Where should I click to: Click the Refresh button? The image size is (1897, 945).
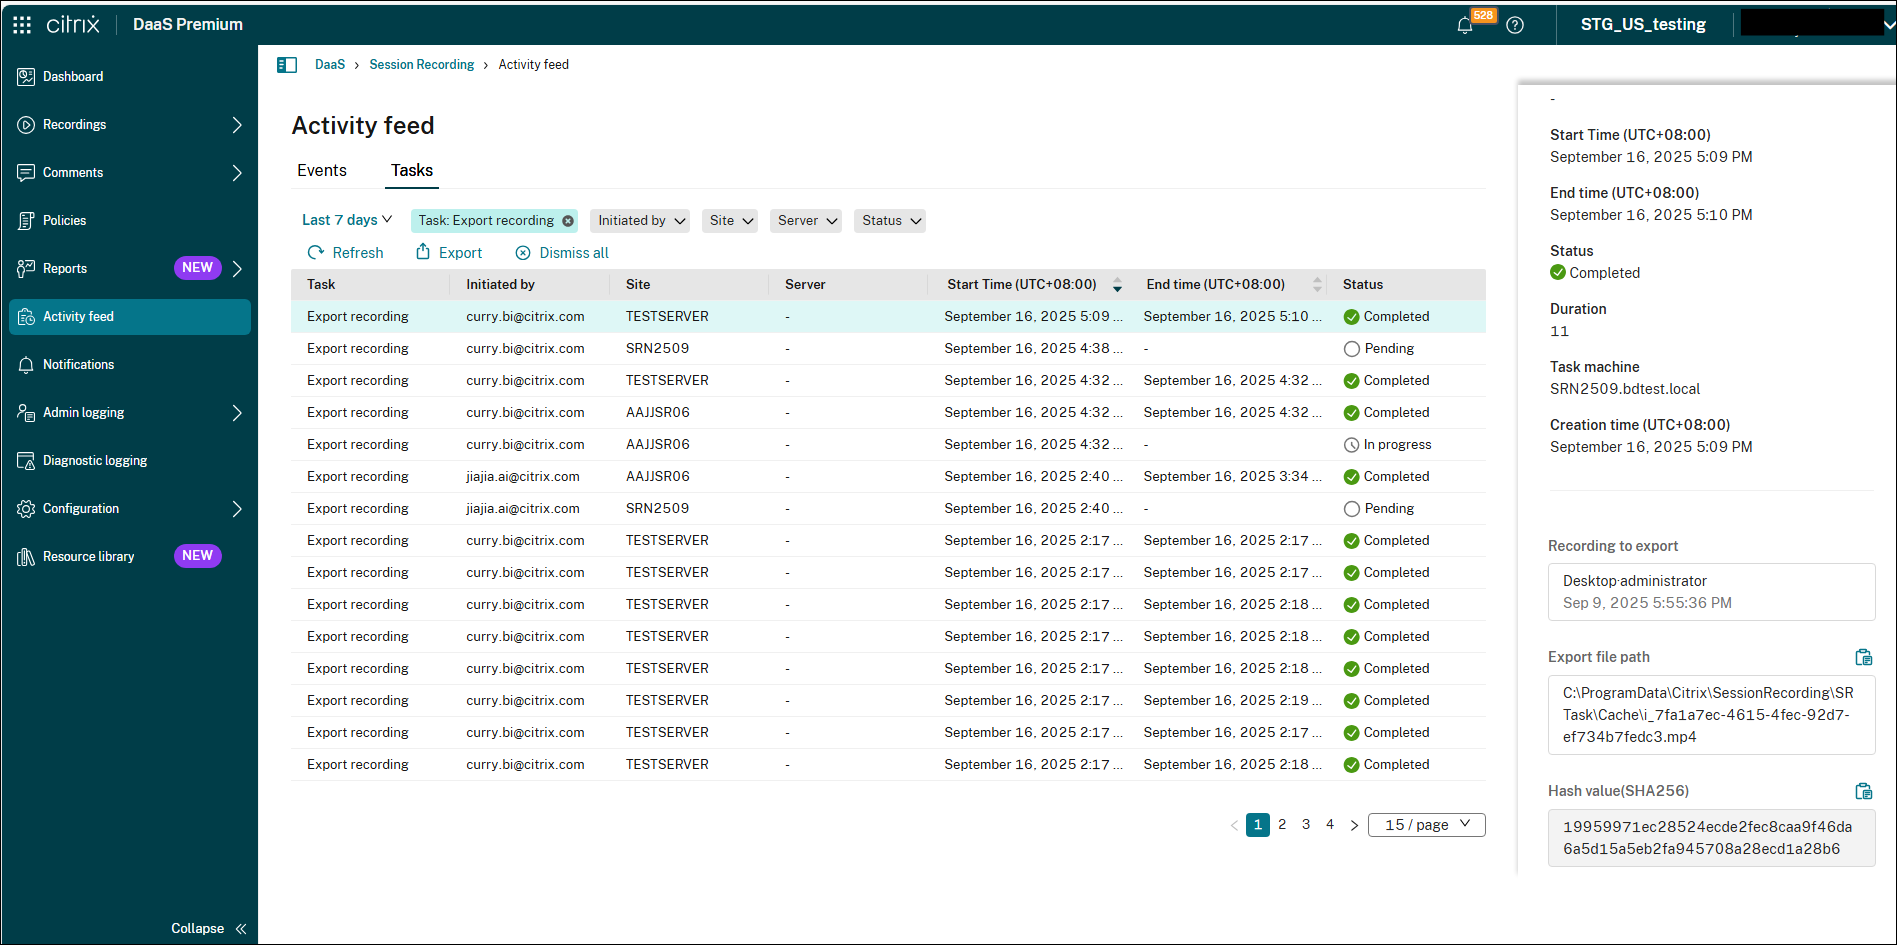pos(346,253)
